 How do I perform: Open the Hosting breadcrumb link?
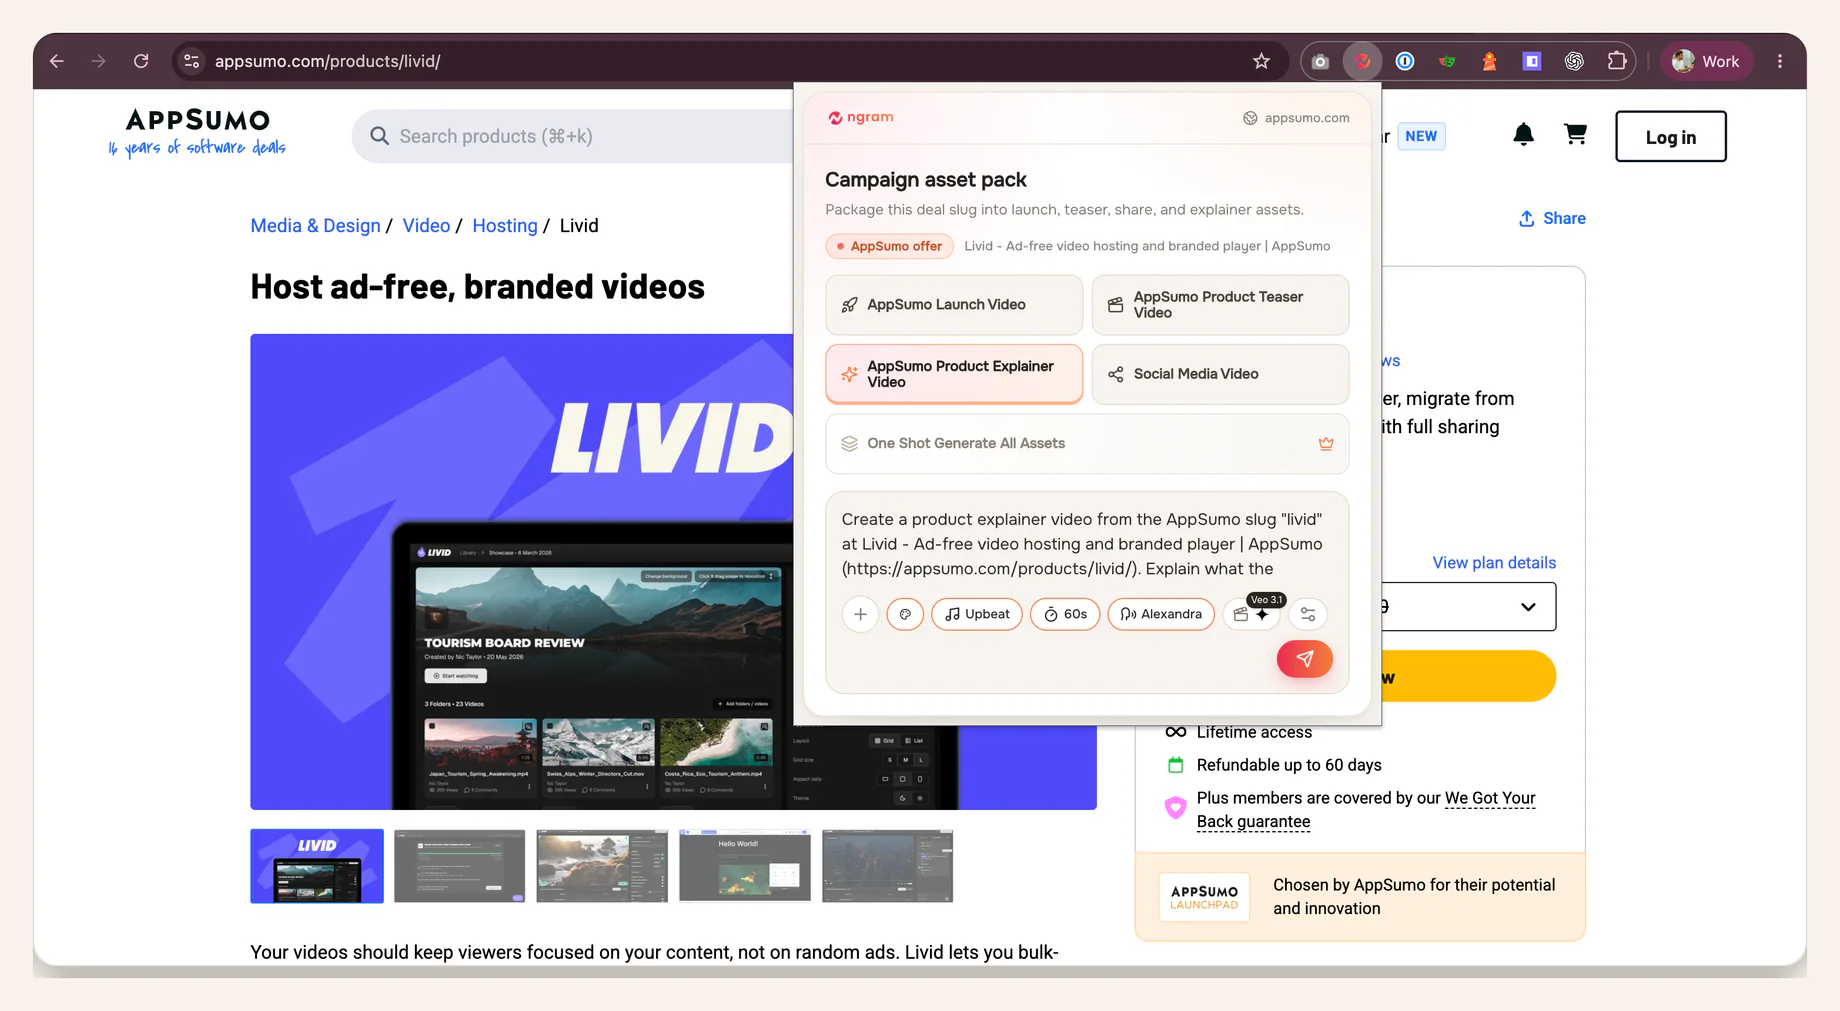pyautogui.click(x=504, y=226)
